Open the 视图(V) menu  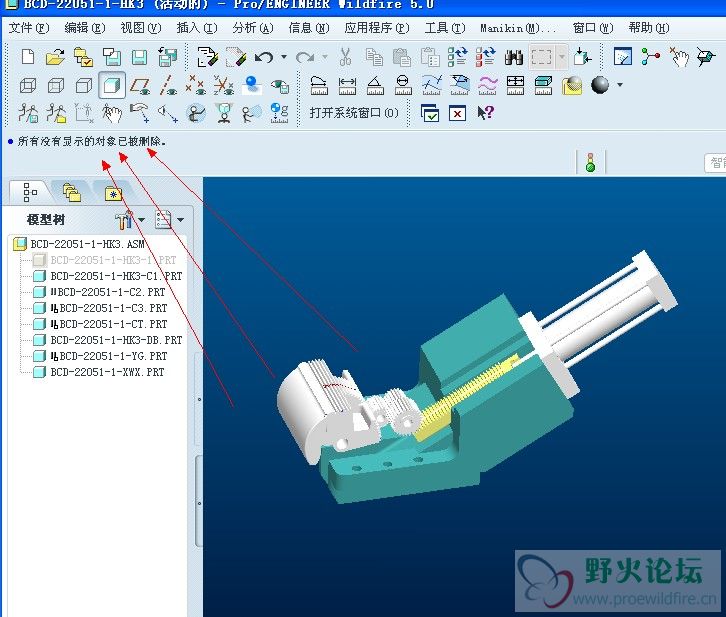click(x=141, y=28)
